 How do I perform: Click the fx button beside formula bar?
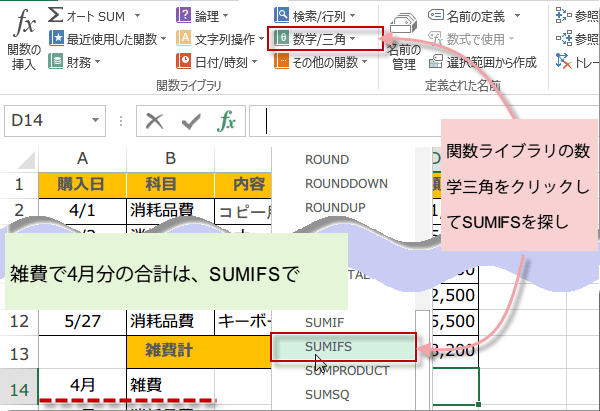click(226, 121)
